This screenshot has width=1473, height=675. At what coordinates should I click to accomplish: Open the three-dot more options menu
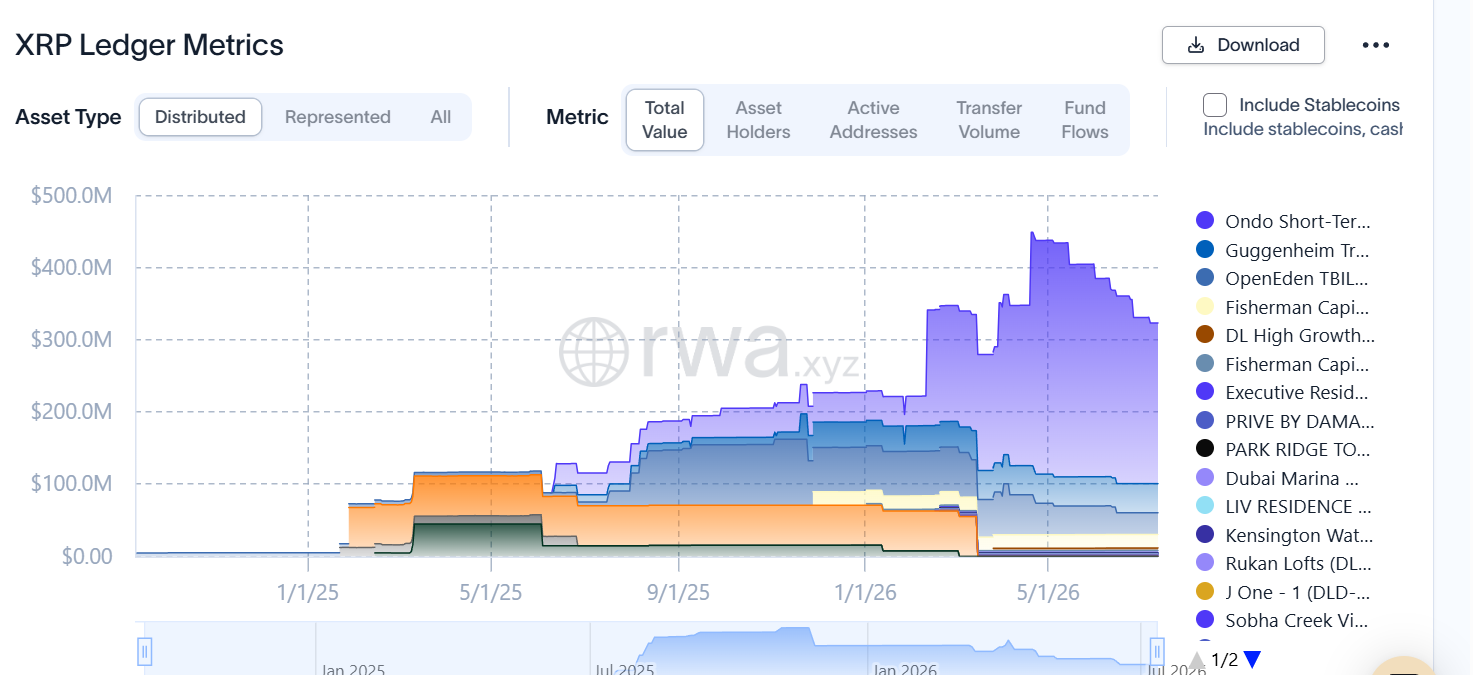[1376, 45]
